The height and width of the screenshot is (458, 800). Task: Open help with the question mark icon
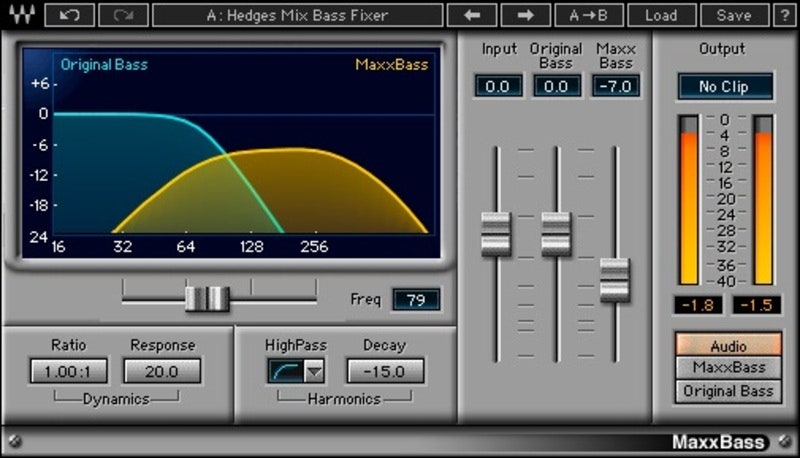tap(788, 15)
